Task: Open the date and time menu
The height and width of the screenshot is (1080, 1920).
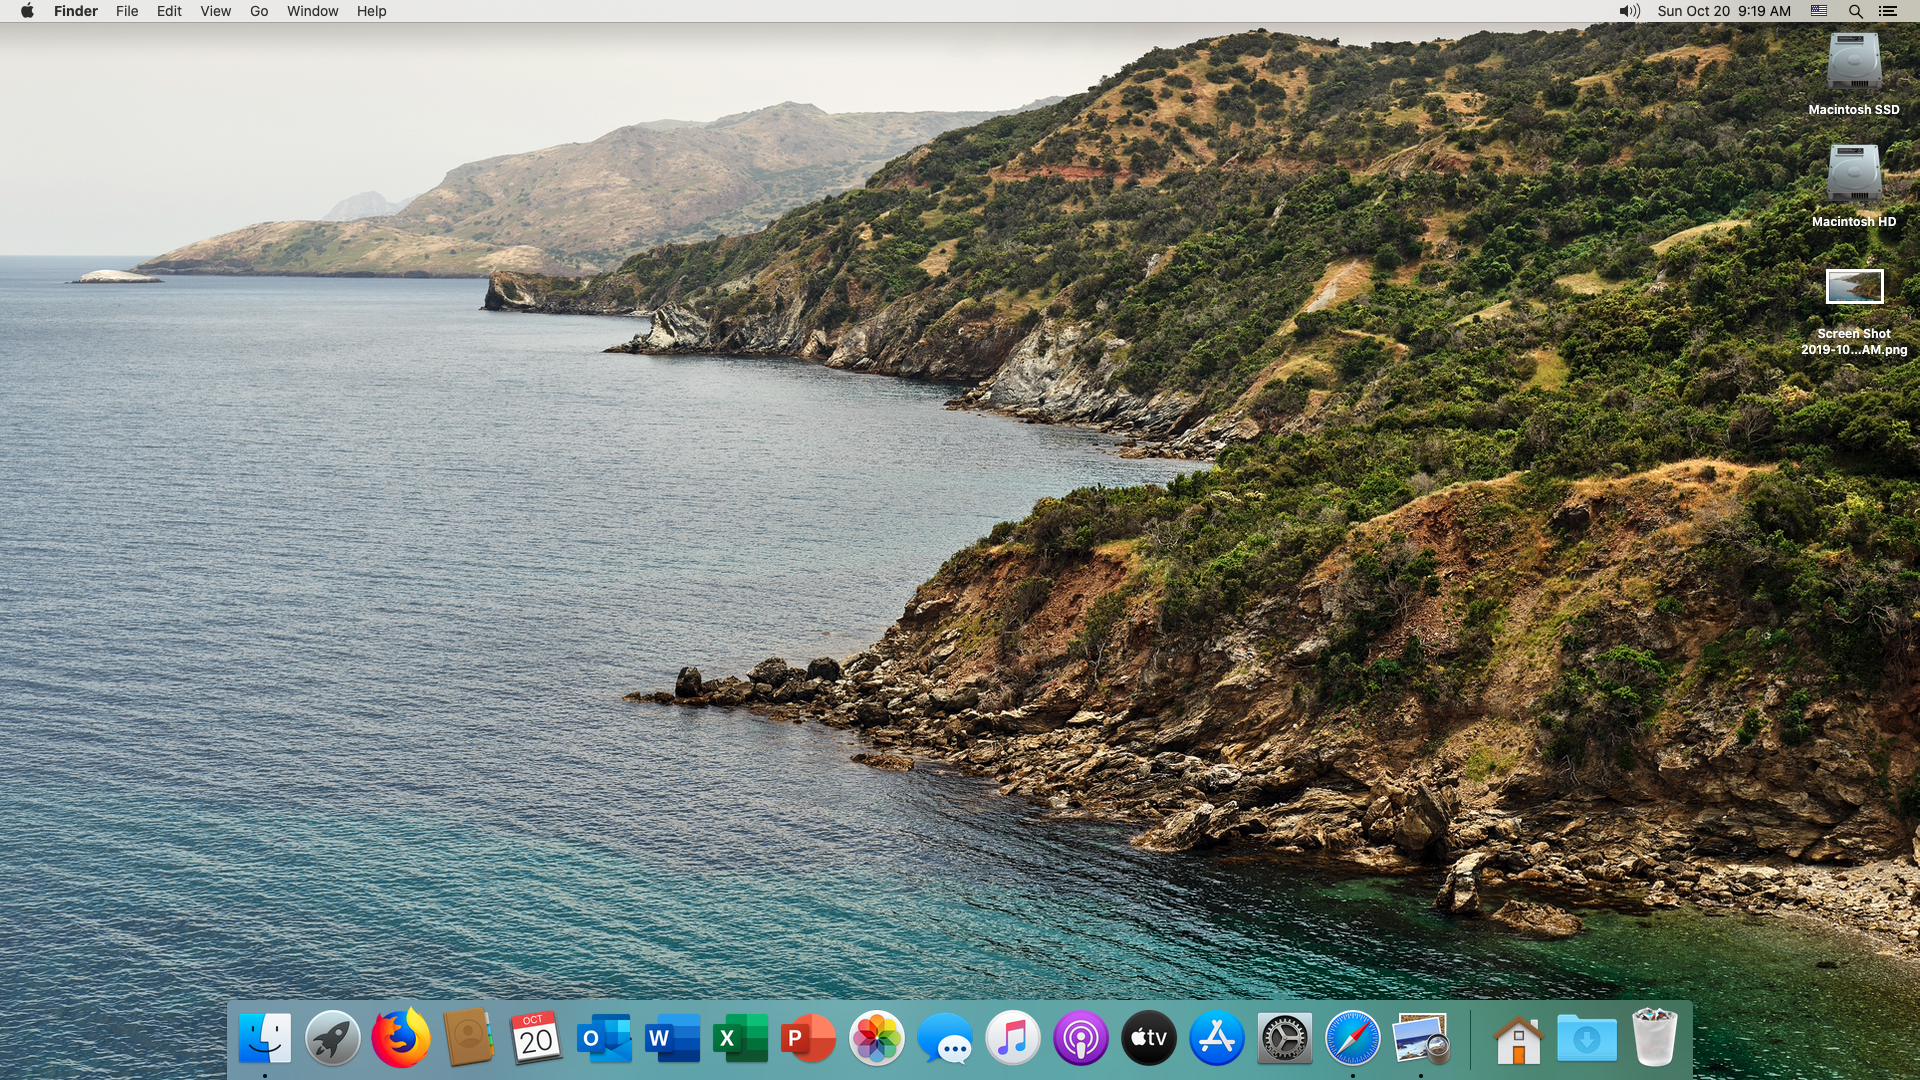Action: [x=1725, y=11]
